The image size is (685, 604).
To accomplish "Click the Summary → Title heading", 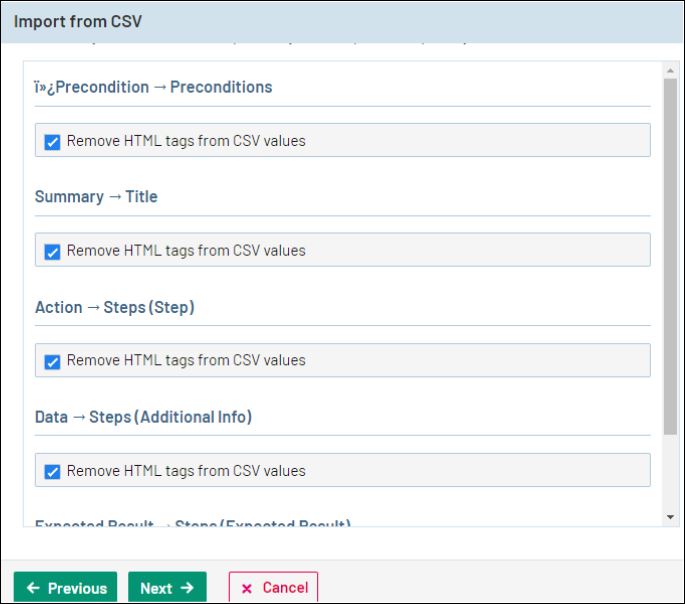I will (96, 197).
